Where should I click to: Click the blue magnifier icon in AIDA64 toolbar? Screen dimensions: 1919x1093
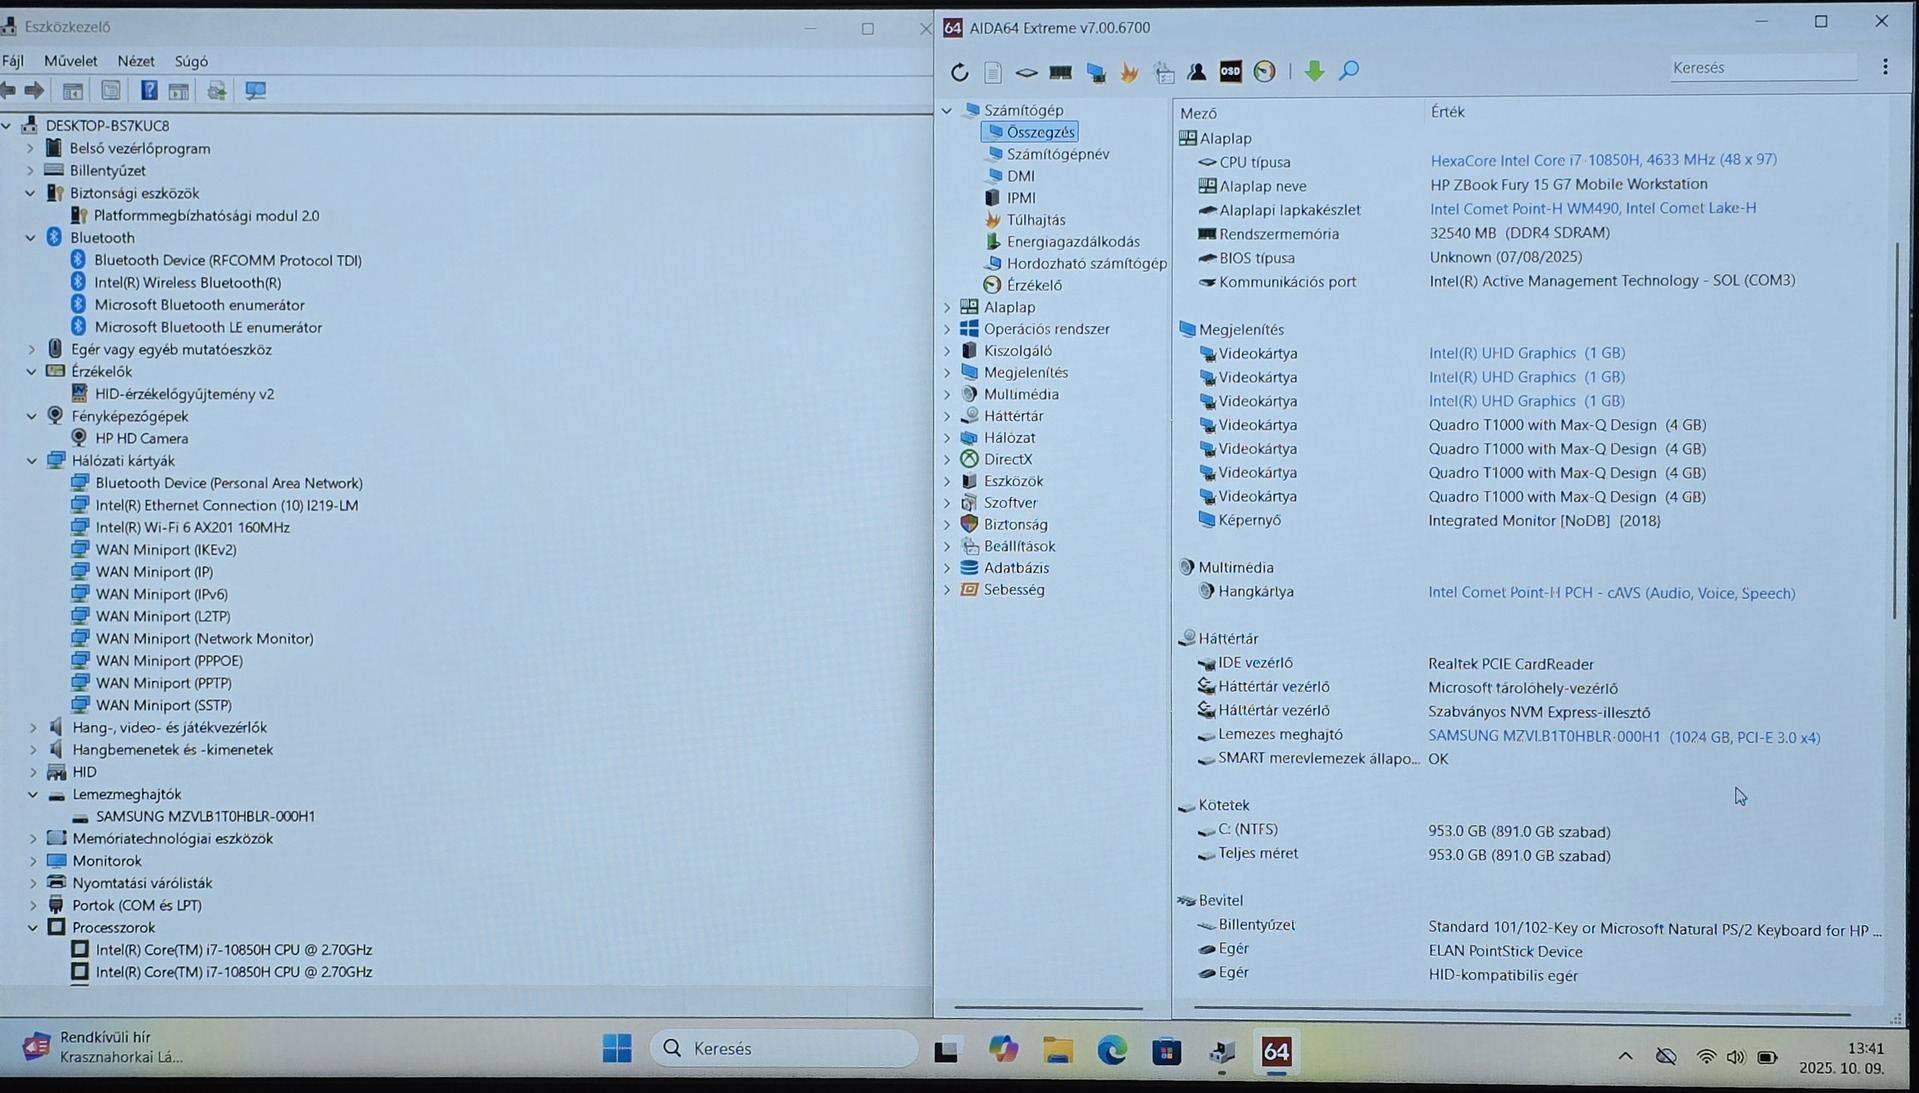[x=1349, y=71]
